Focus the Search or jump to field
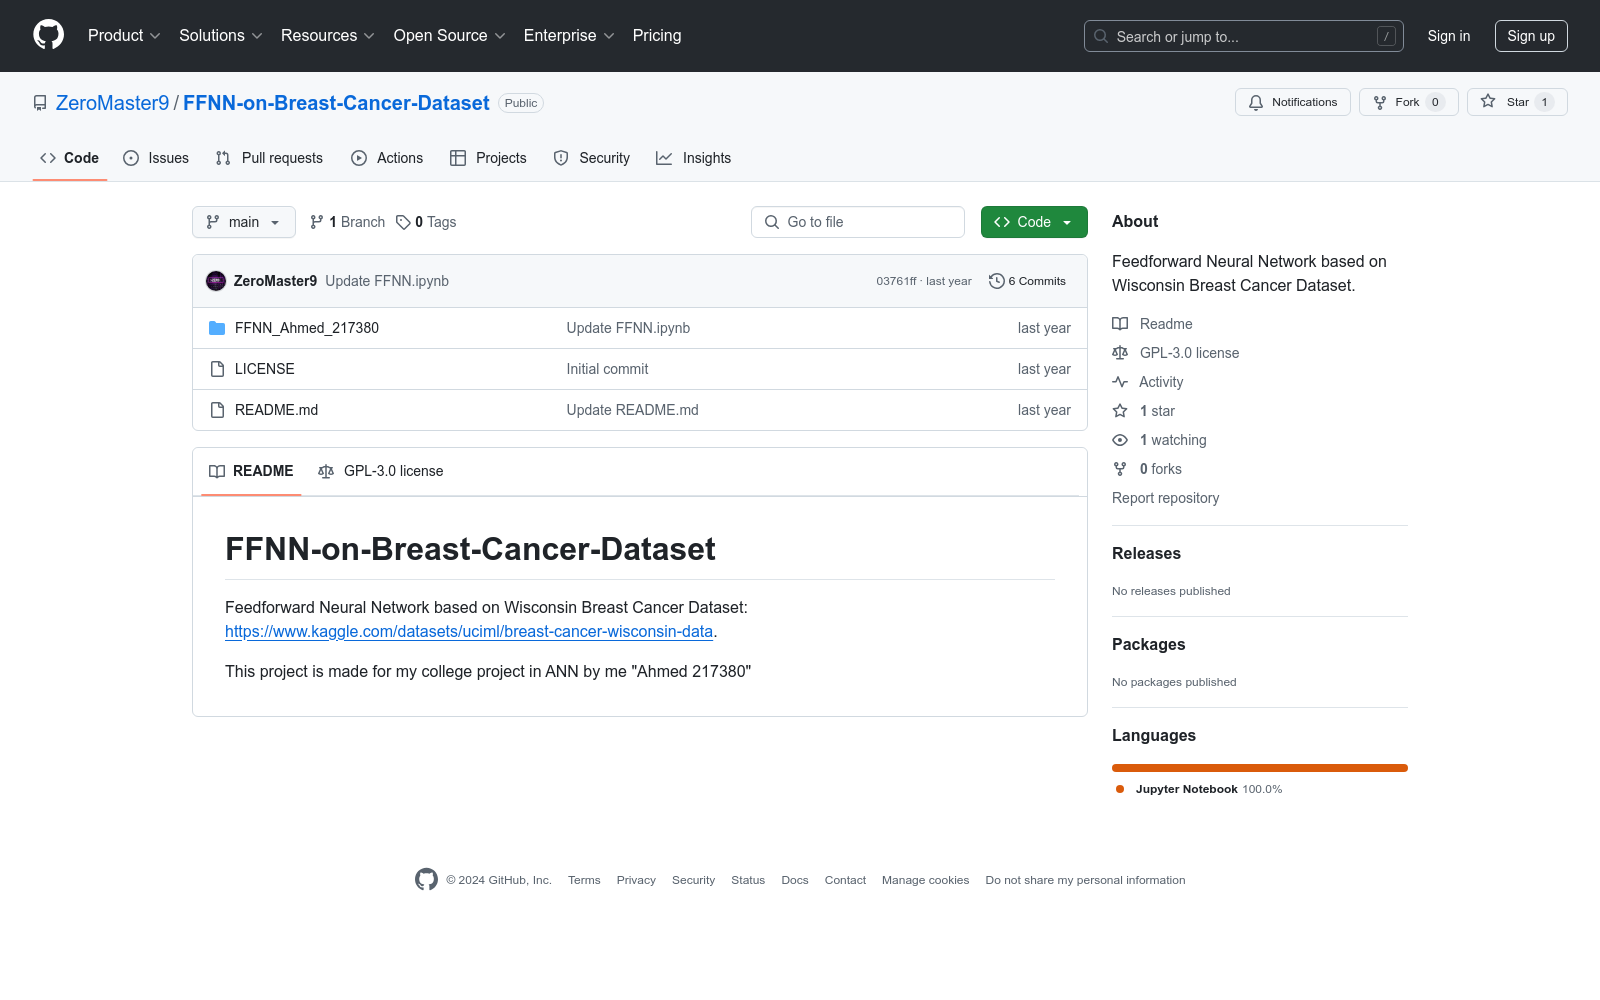This screenshot has width=1600, height=1000. pyautogui.click(x=1244, y=36)
